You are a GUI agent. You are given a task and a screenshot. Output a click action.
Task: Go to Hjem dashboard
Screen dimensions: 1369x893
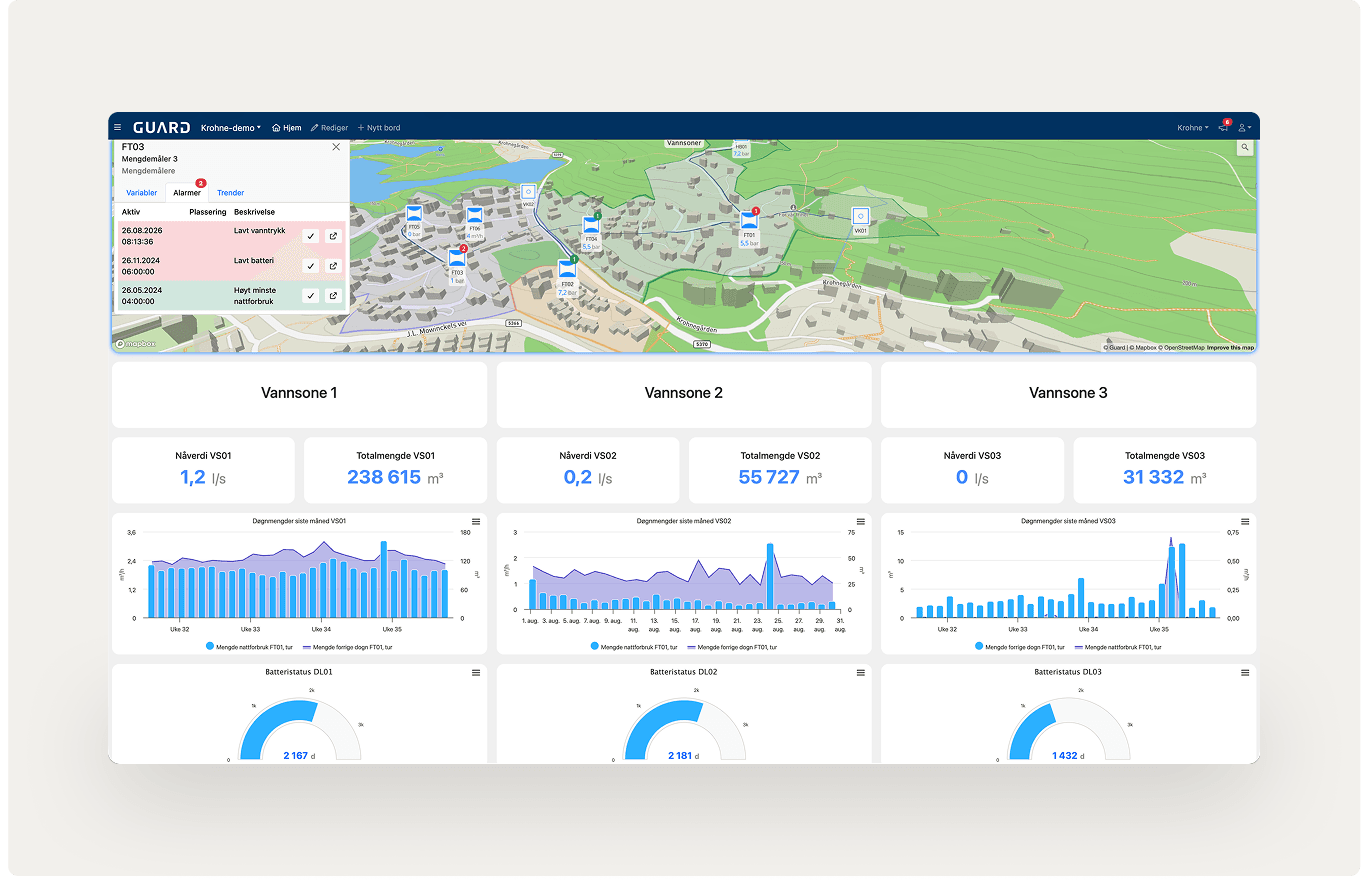(286, 128)
